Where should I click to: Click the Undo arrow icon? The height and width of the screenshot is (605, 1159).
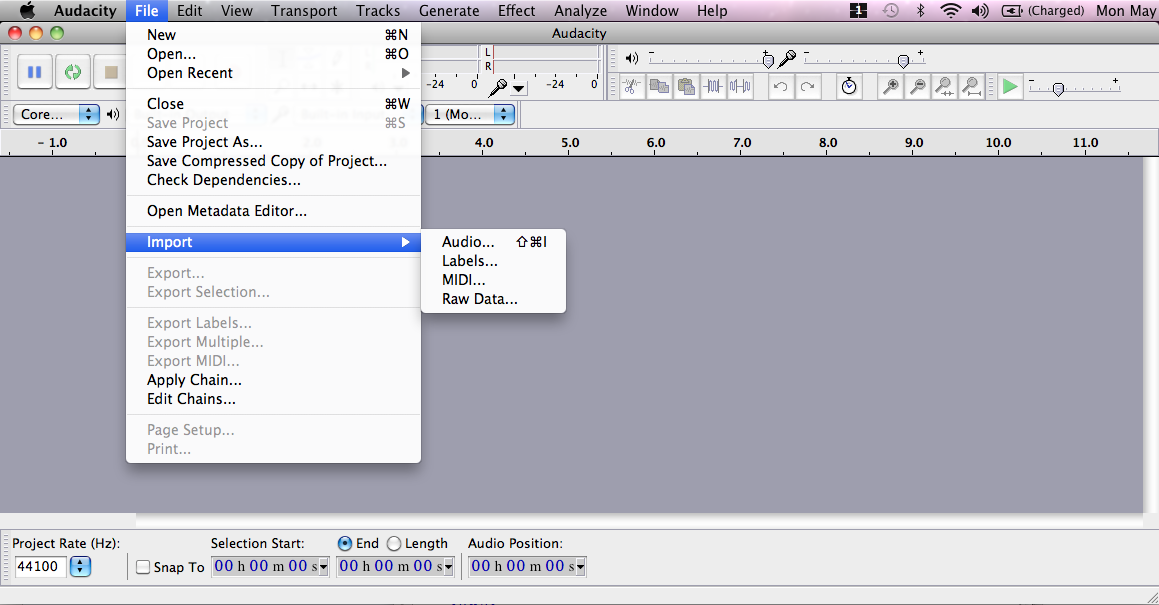pos(781,87)
